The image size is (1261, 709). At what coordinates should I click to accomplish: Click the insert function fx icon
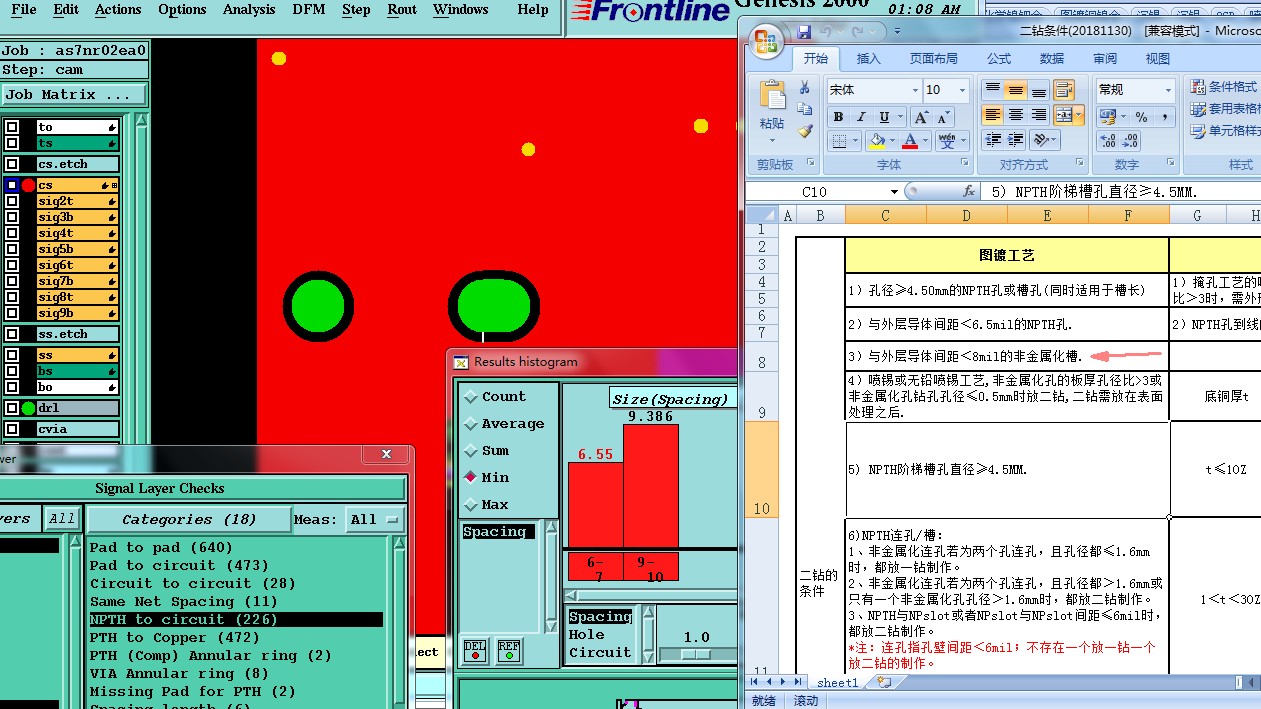[x=968, y=191]
